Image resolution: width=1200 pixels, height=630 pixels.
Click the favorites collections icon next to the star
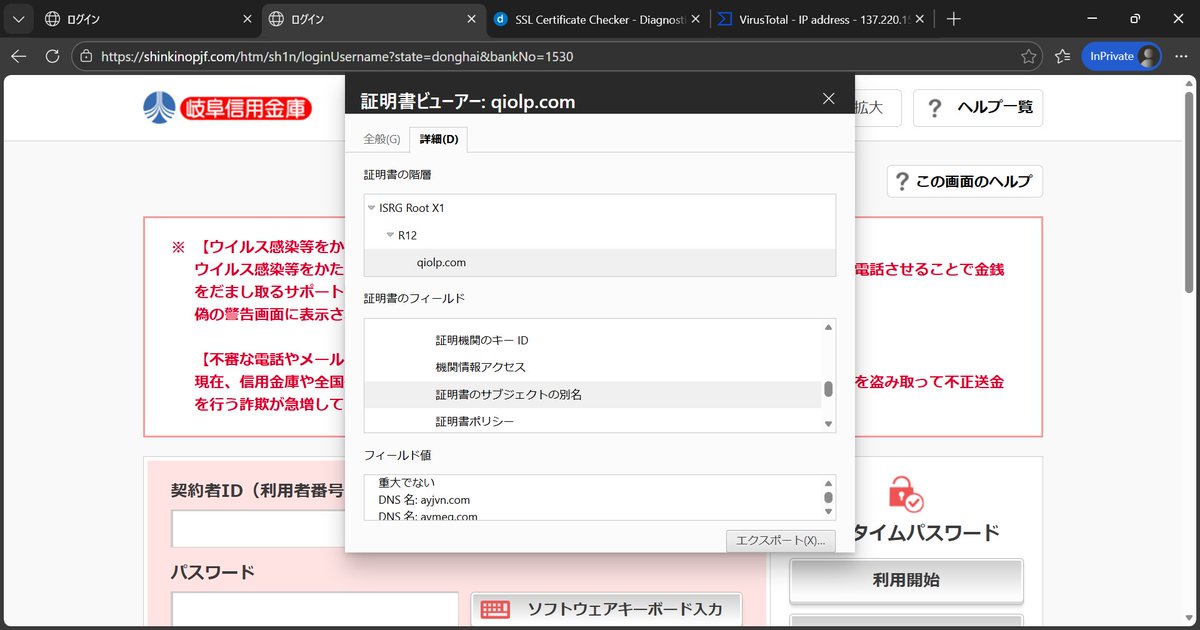pyautogui.click(x=1062, y=57)
